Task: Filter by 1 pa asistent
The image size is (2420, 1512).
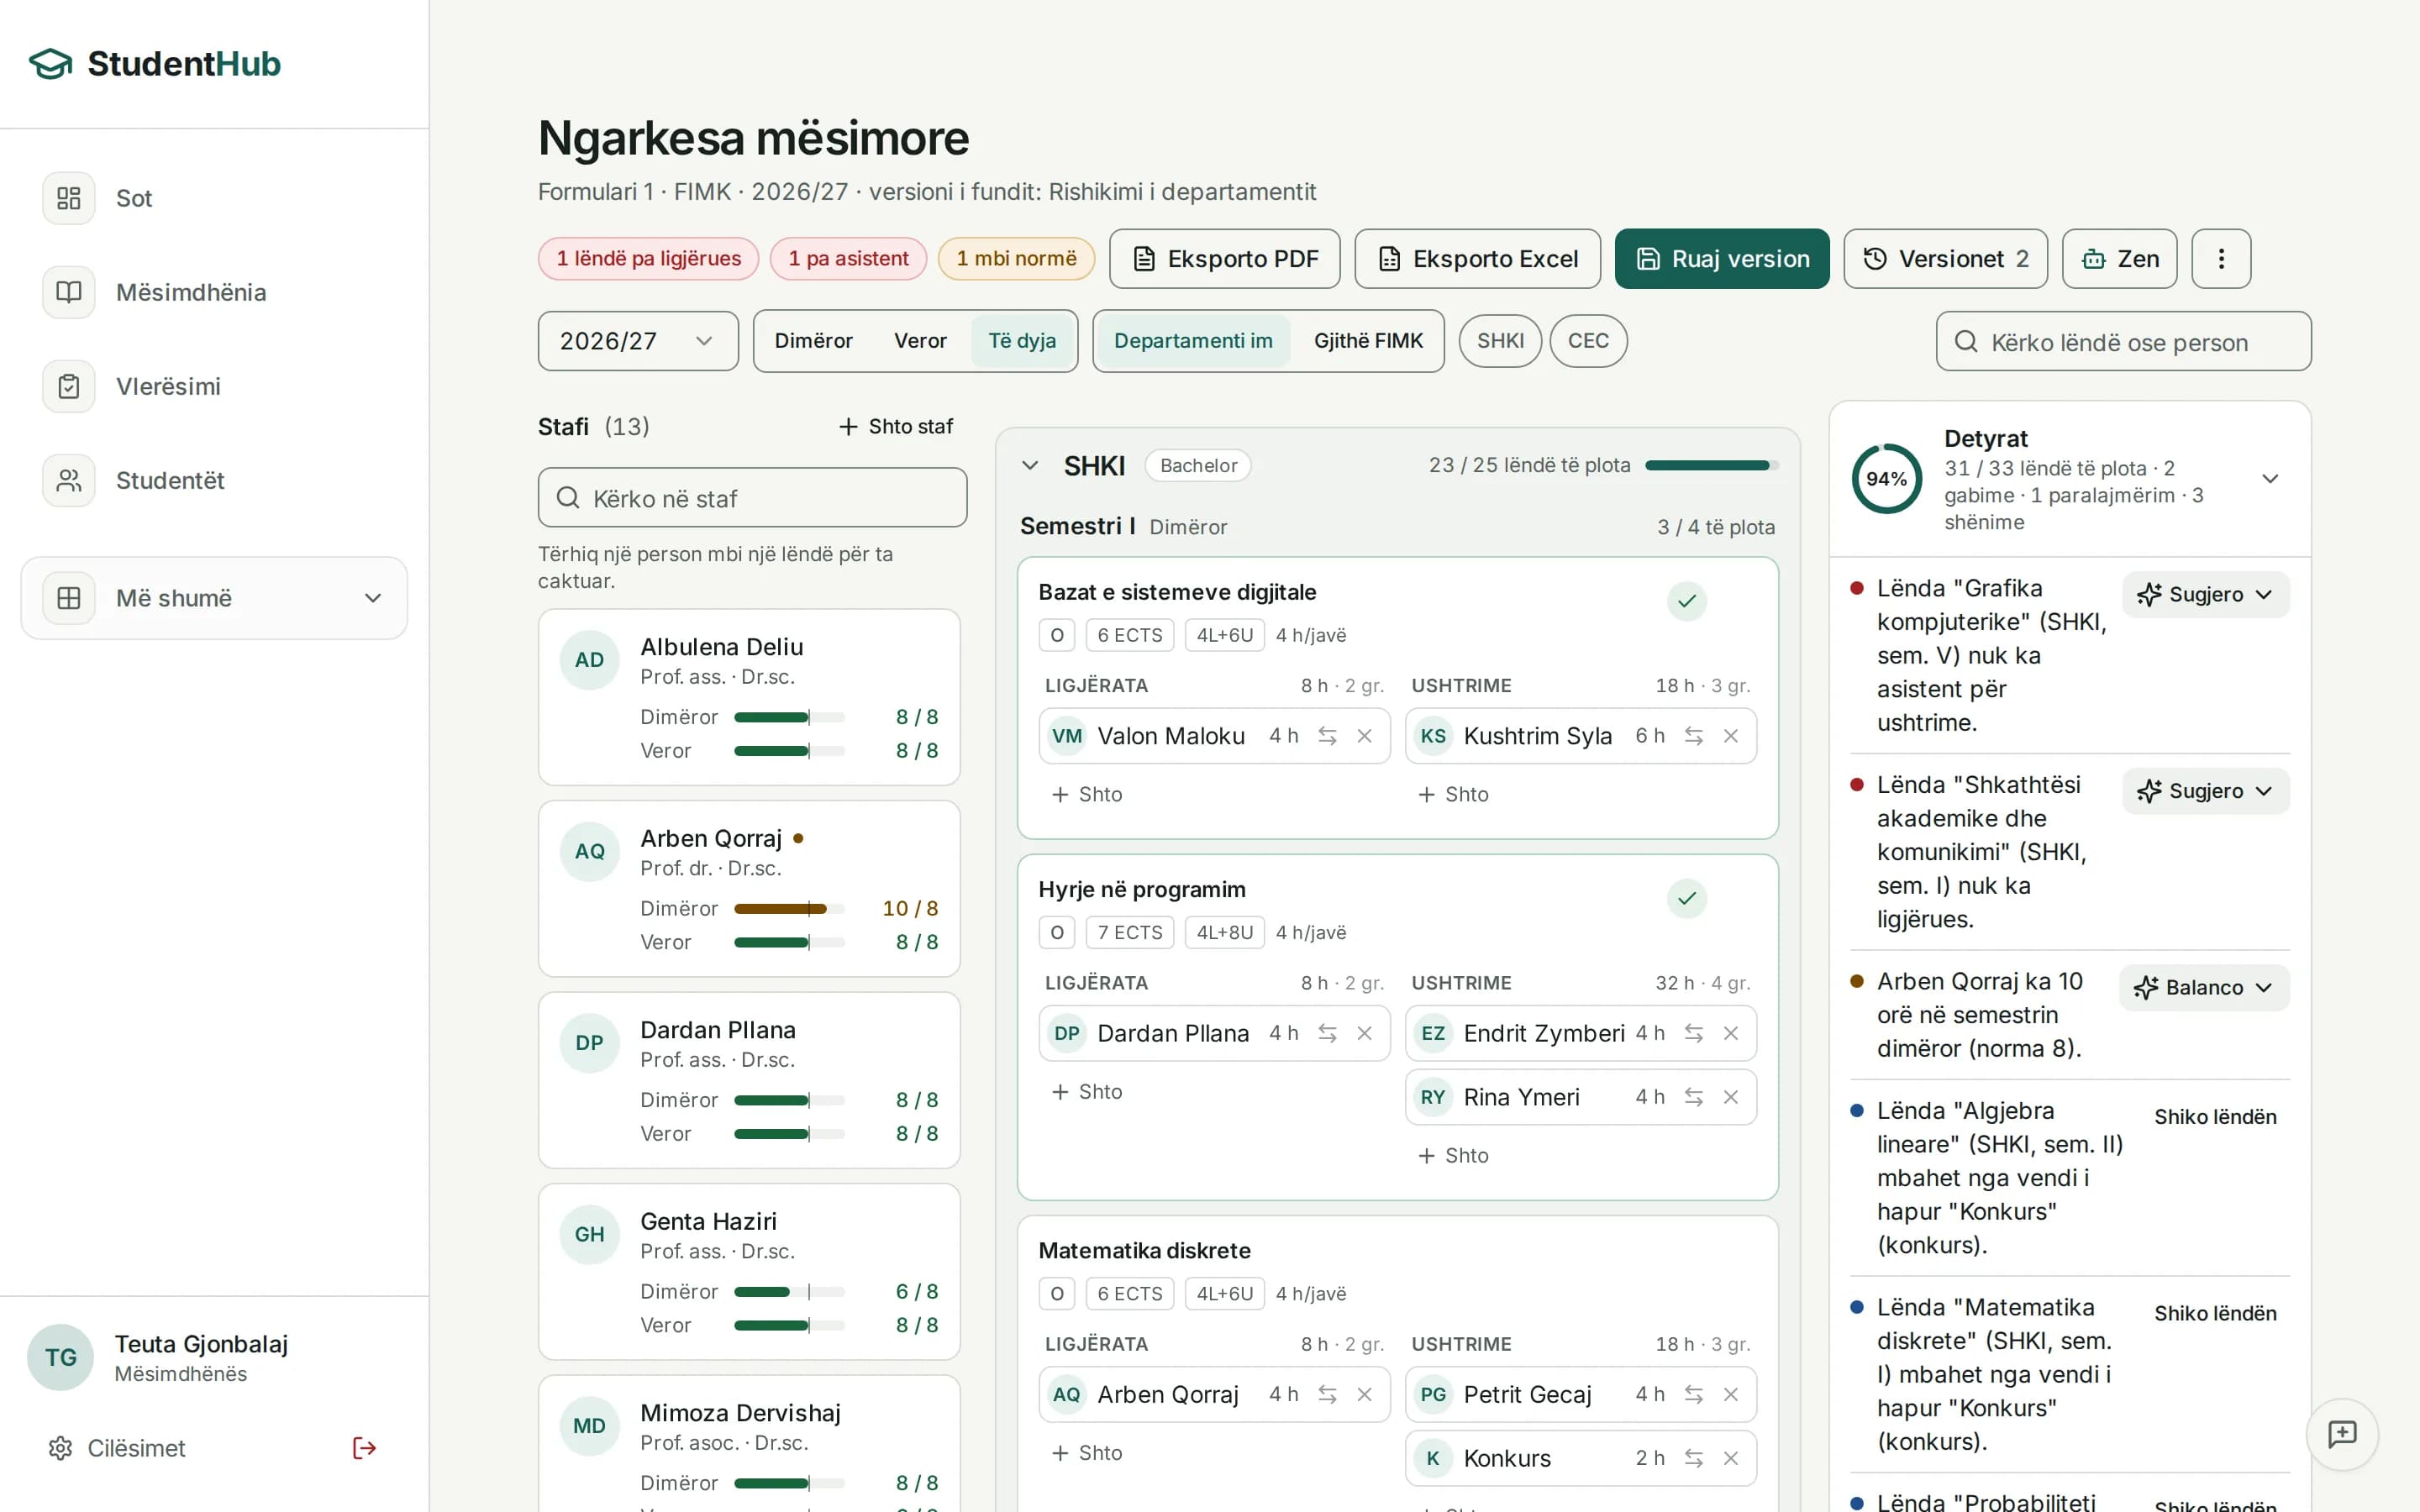Action: click(848, 259)
